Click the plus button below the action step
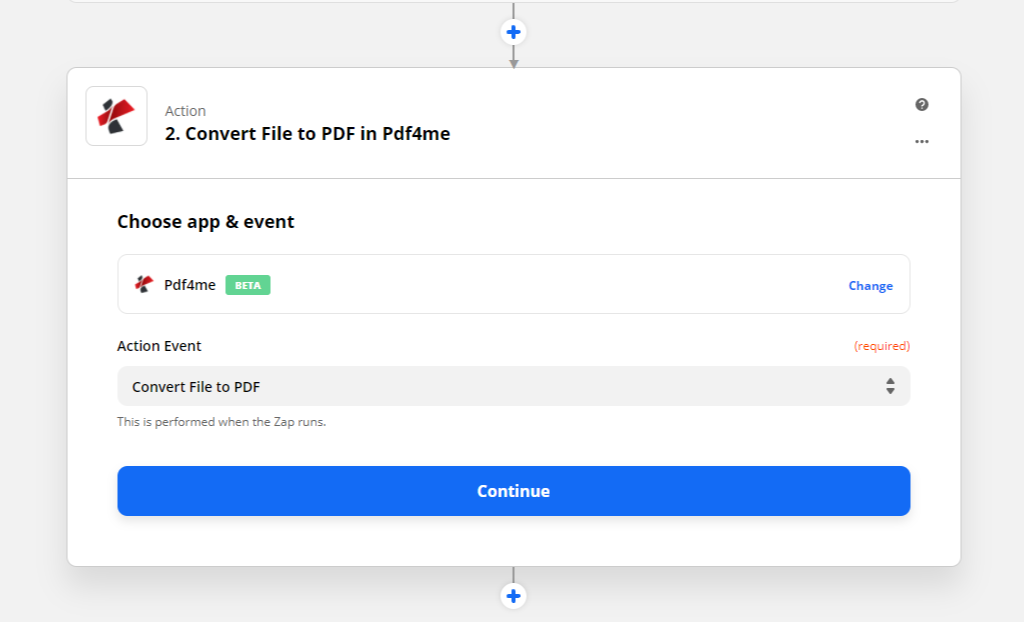 pyautogui.click(x=513, y=596)
